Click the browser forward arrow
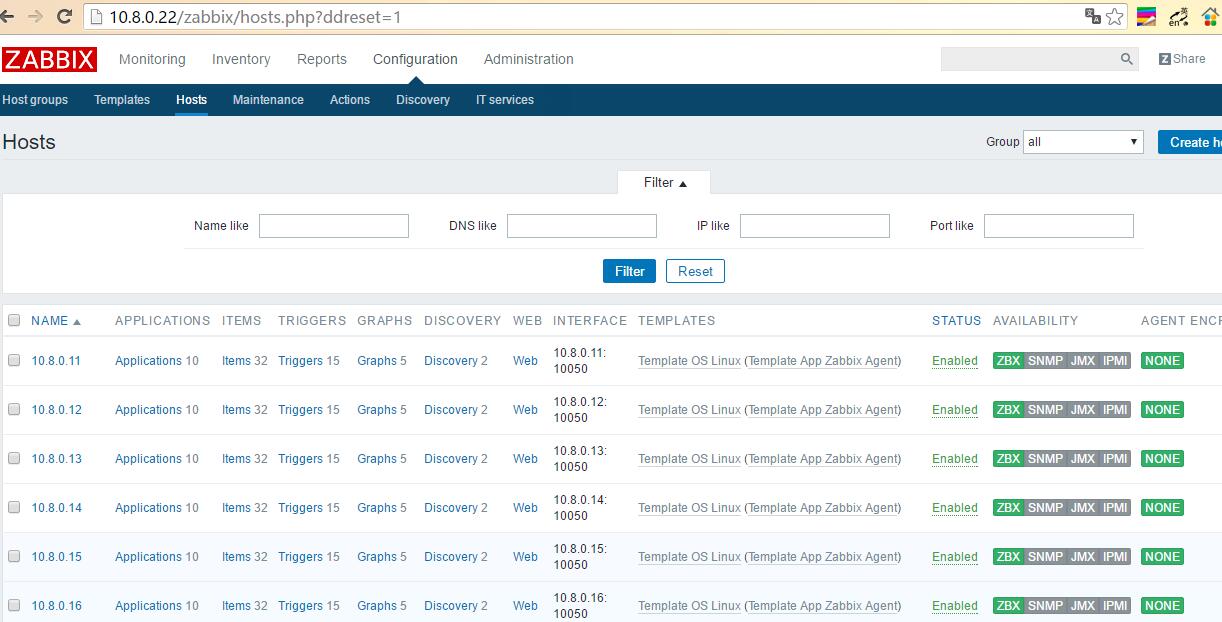 [37, 16]
